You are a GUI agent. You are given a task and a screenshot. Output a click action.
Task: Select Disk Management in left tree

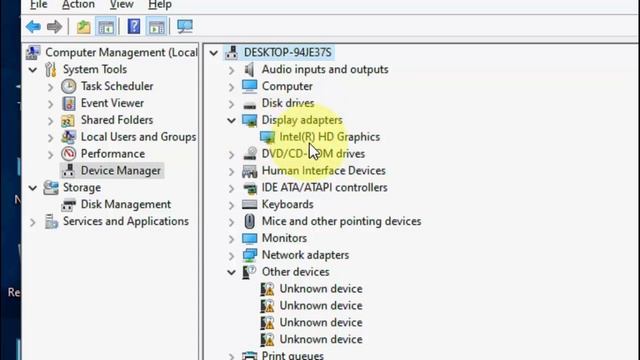point(126,204)
